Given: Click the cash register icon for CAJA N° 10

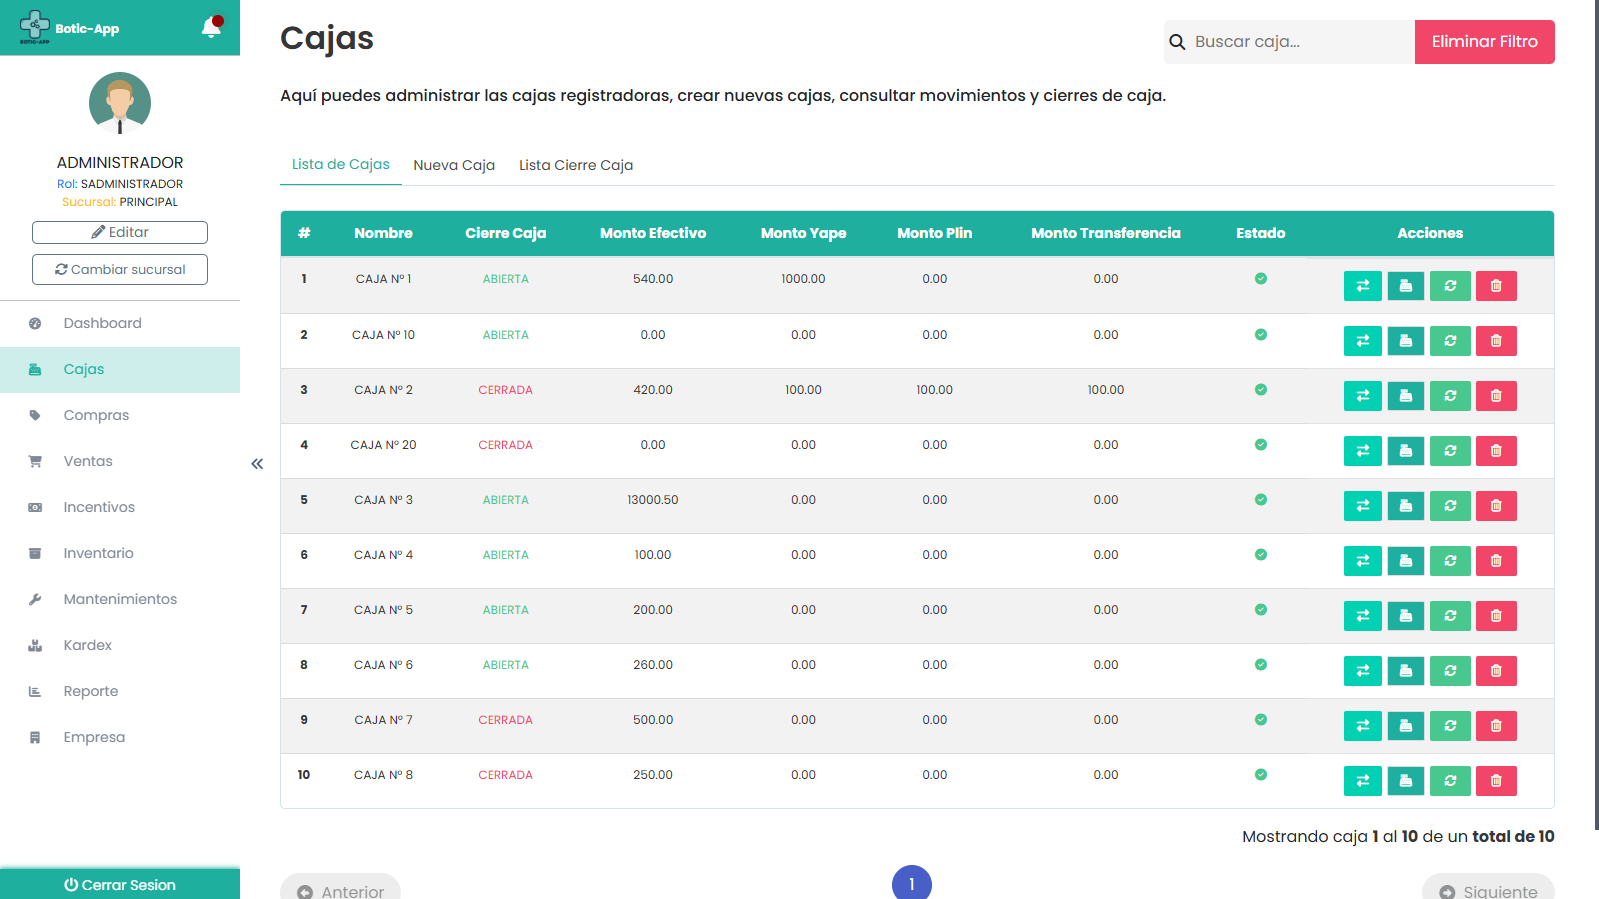Looking at the screenshot, I should 1405,341.
